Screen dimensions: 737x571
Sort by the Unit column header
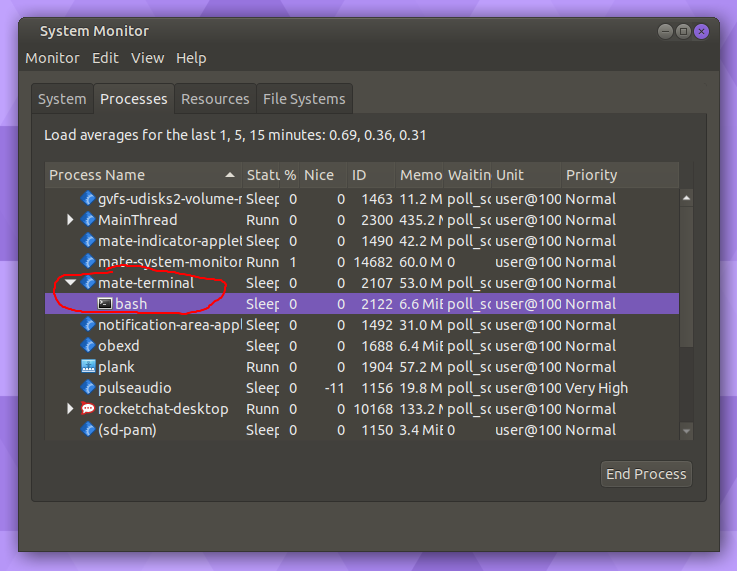(526, 175)
